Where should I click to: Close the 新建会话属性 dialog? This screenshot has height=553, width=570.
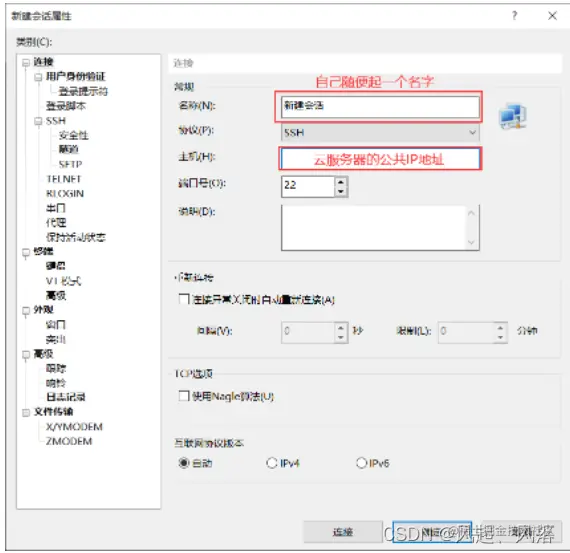tap(552, 16)
